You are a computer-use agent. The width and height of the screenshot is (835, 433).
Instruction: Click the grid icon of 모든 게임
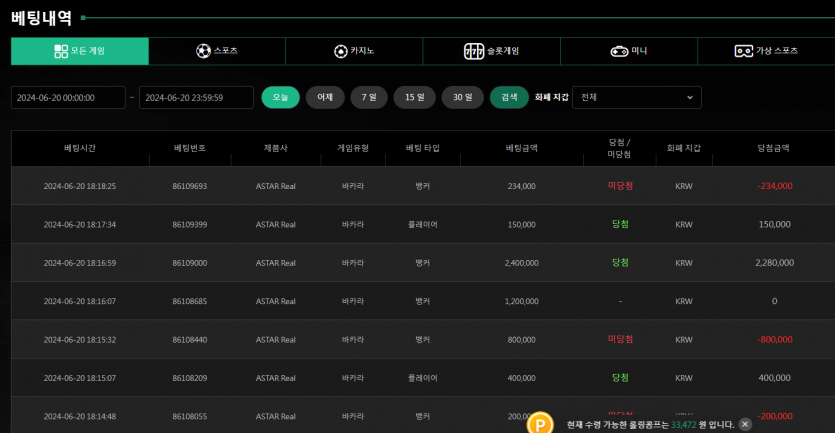pos(61,51)
